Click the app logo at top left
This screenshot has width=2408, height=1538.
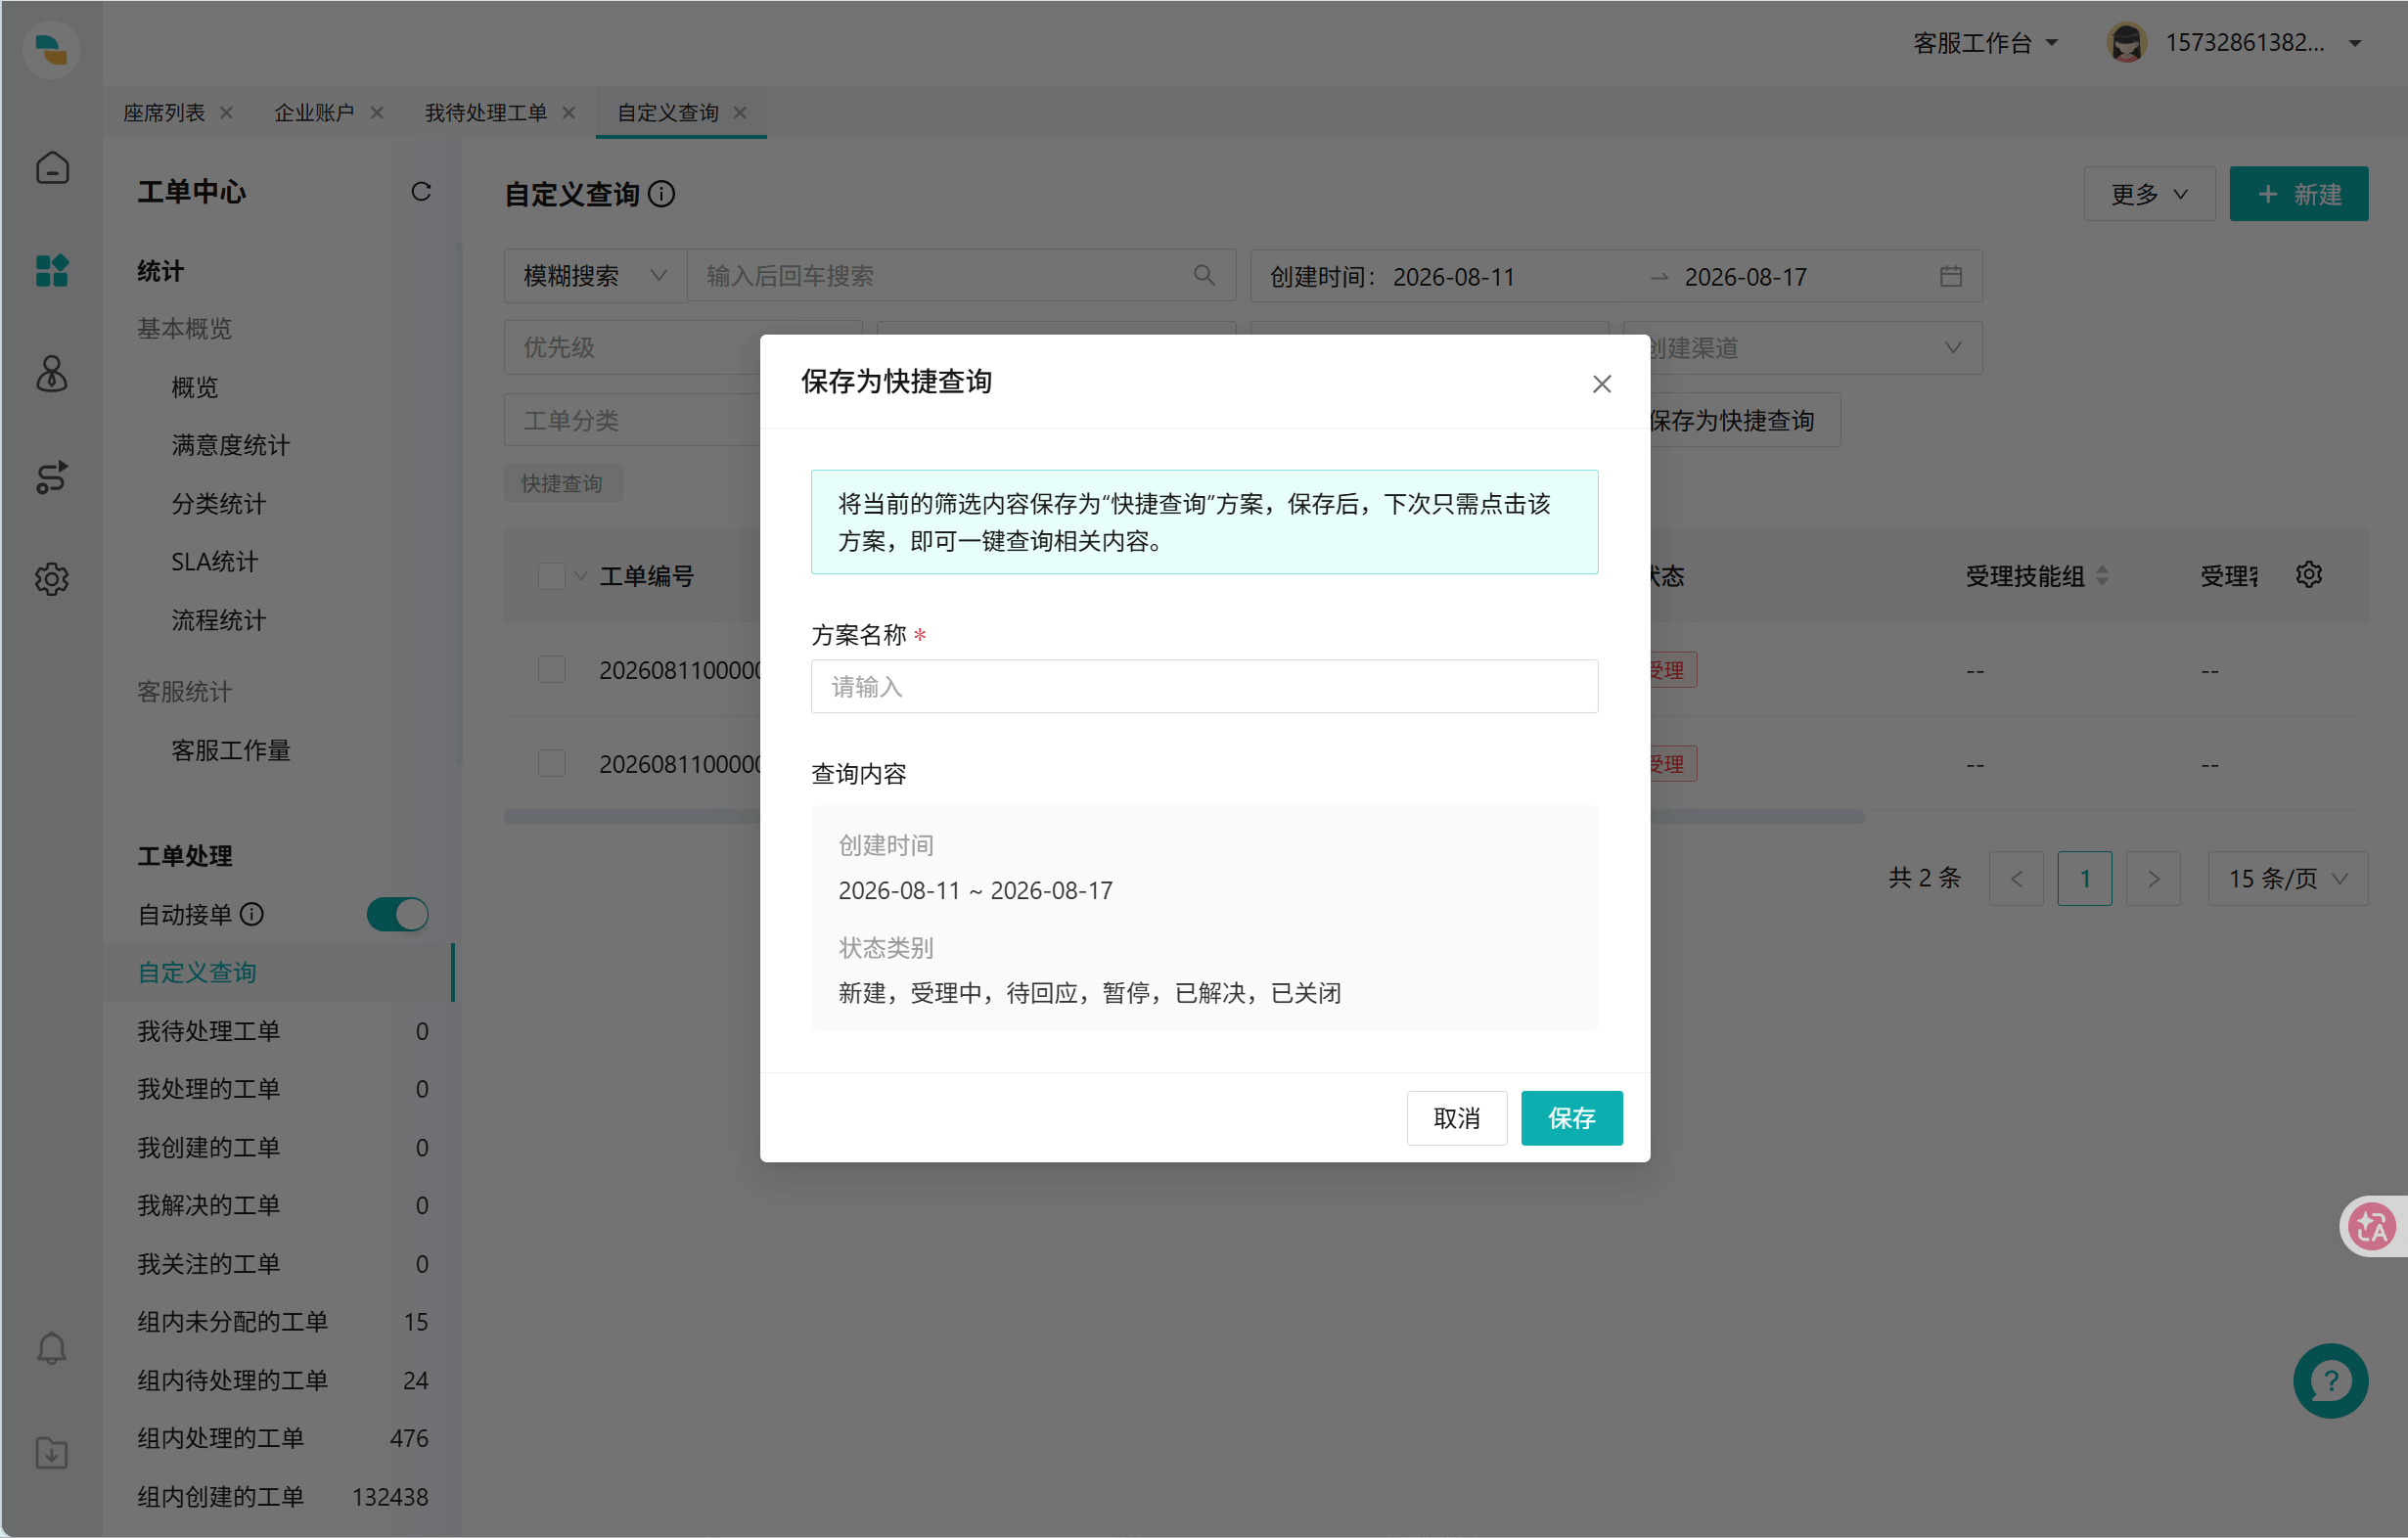click(50, 49)
